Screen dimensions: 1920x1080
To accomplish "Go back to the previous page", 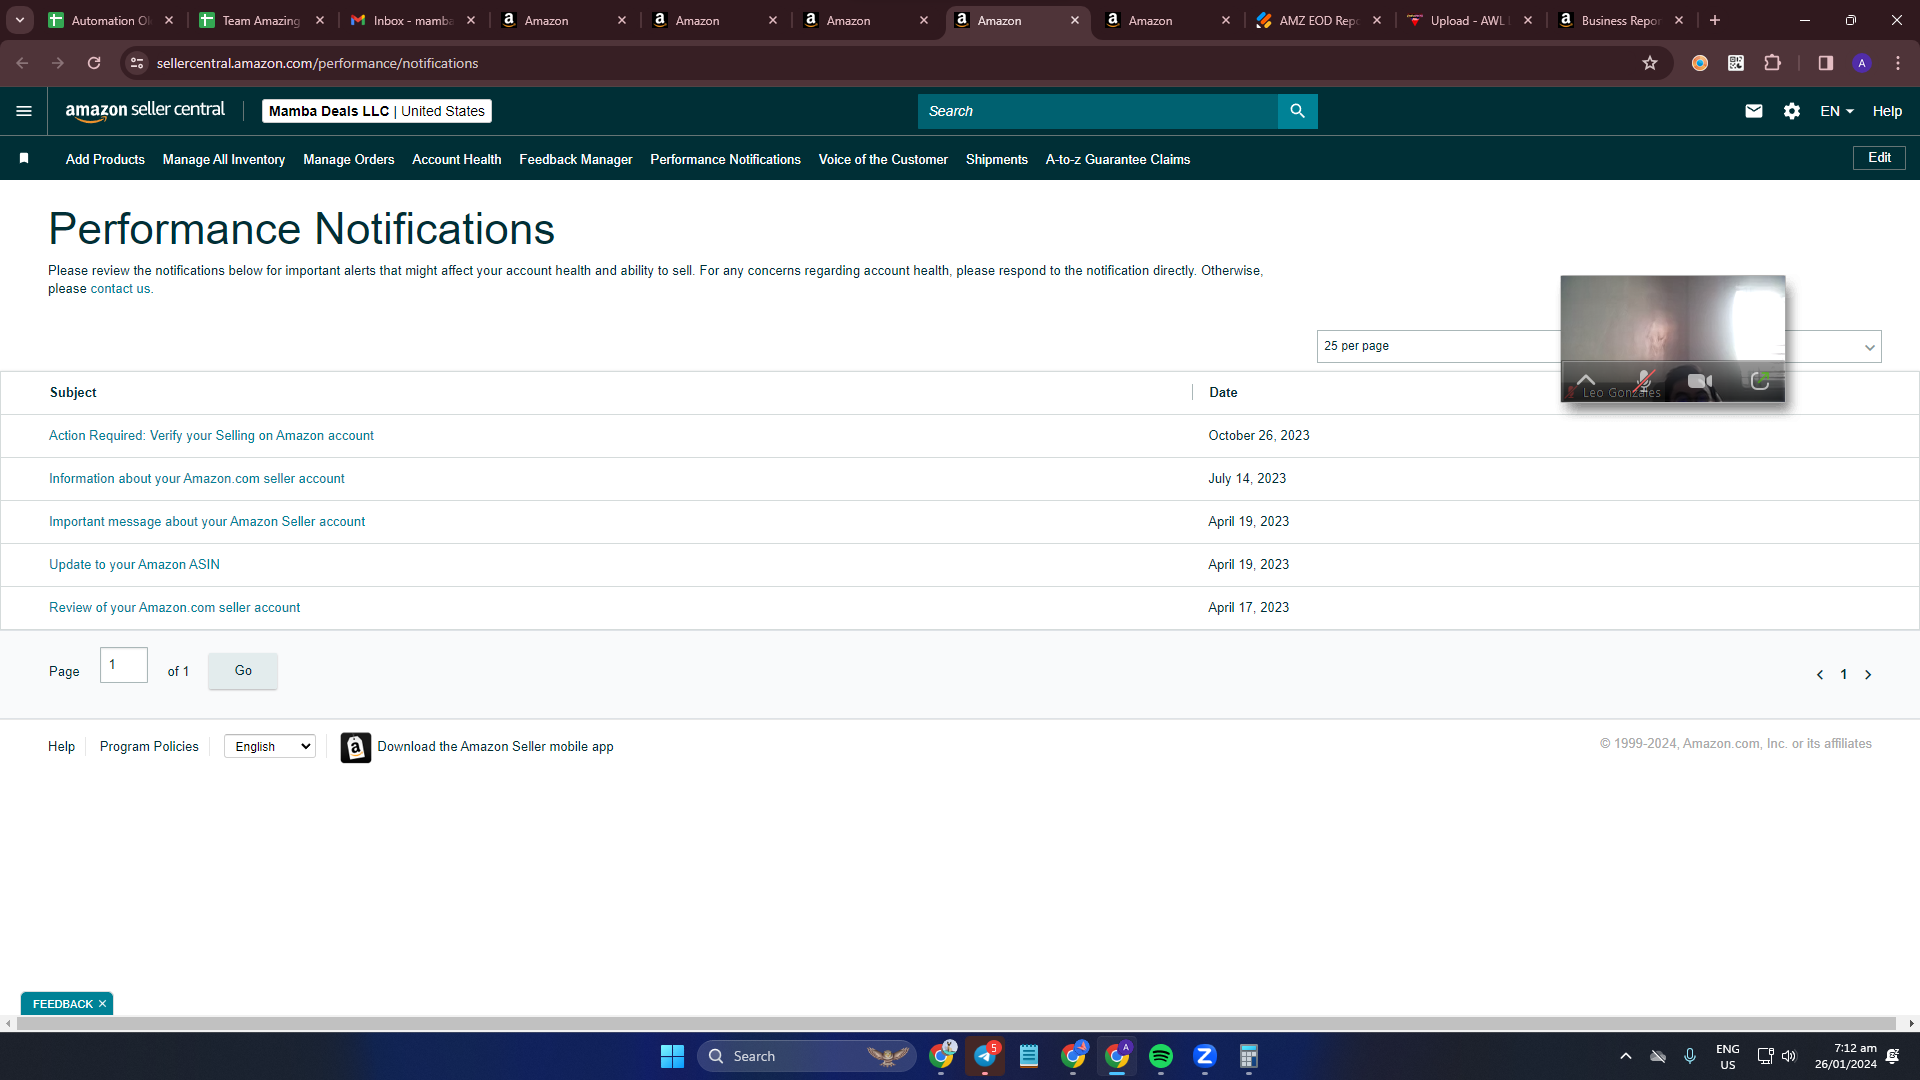I will [22, 63].
